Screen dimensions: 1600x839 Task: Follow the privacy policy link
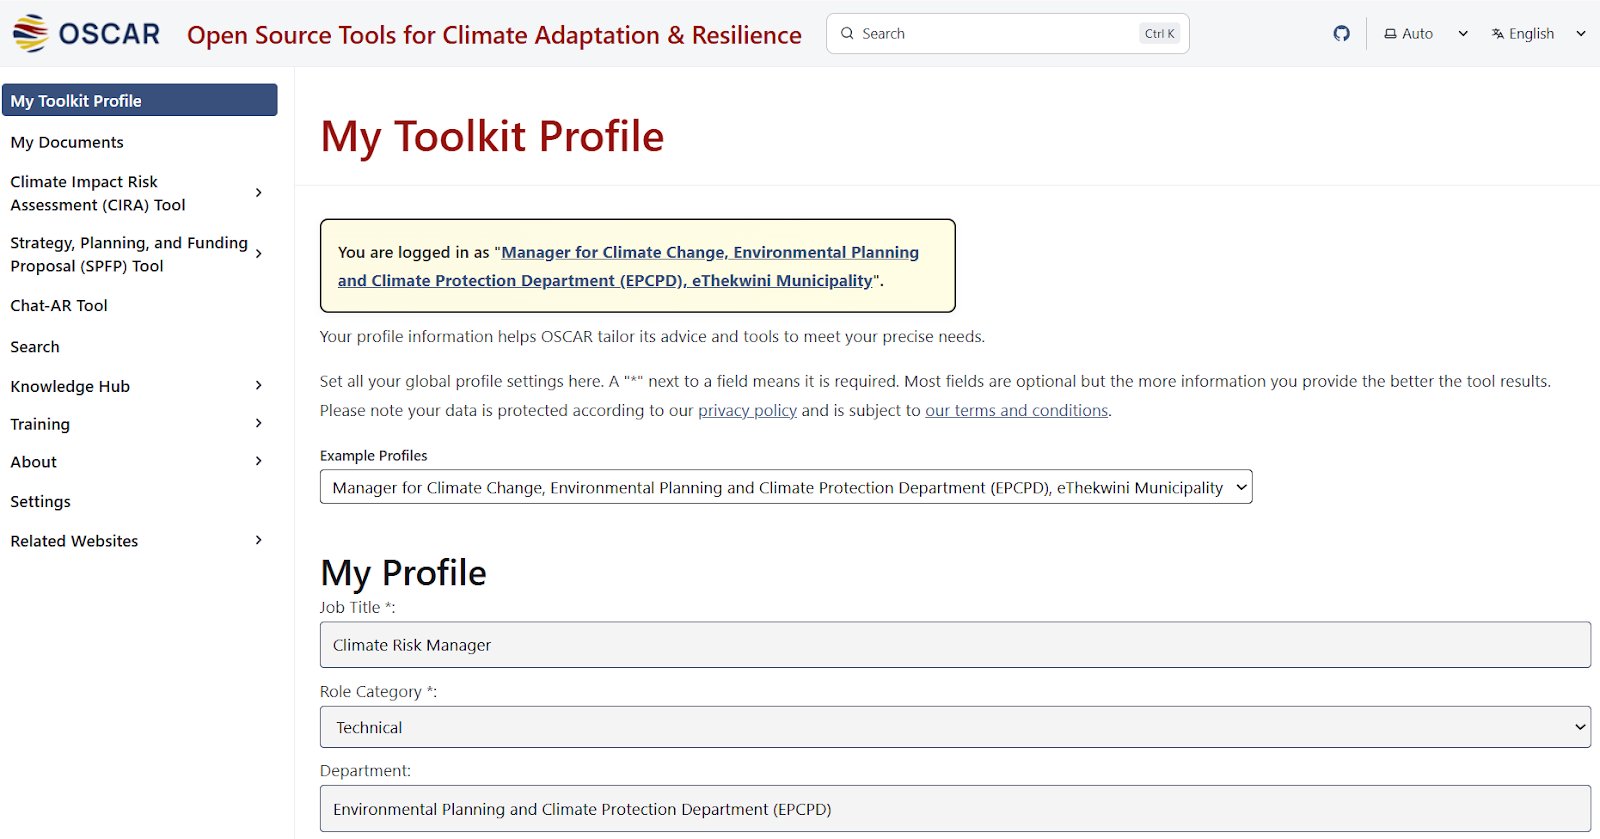click(747, 411)
